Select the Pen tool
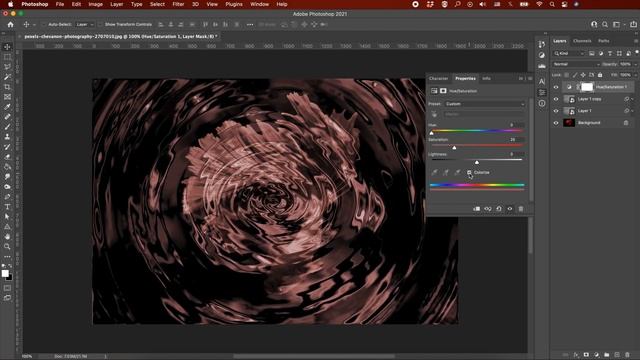 coord(7,197)
